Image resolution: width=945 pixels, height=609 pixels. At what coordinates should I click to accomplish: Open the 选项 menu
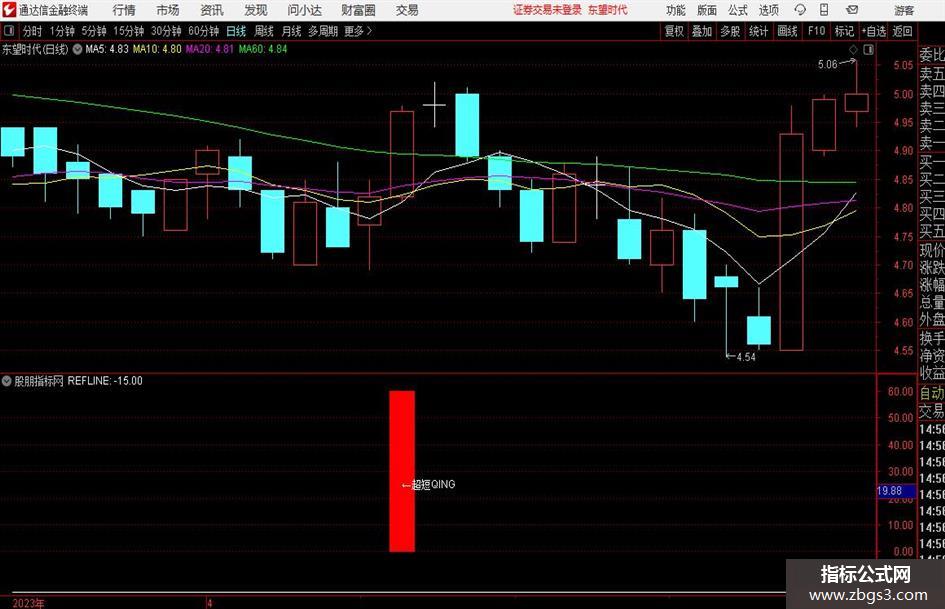768,10
